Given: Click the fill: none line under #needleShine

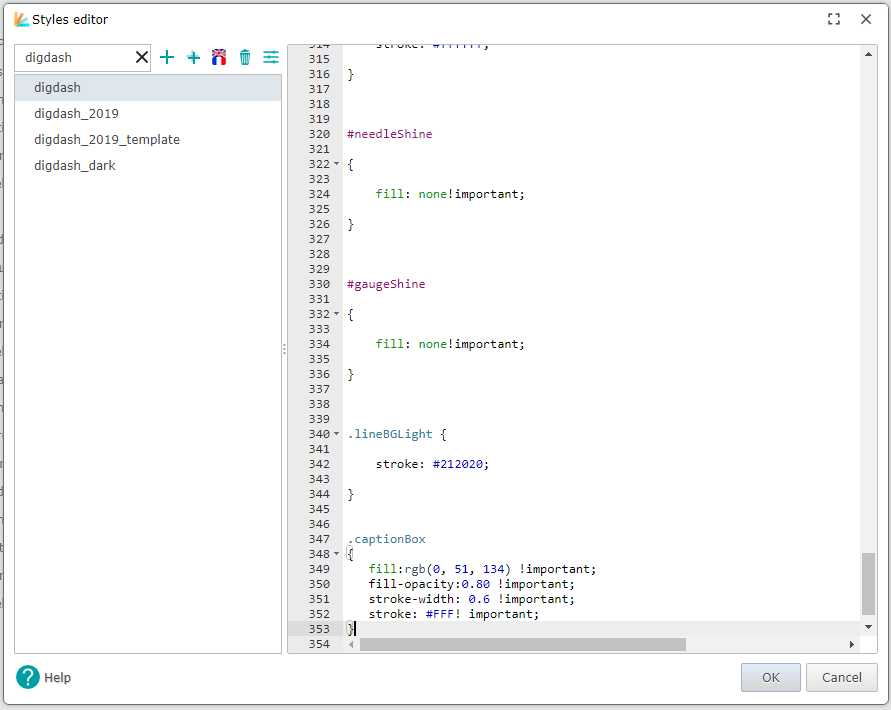Looking at the screenshot, I should click(x=450, y=194).
